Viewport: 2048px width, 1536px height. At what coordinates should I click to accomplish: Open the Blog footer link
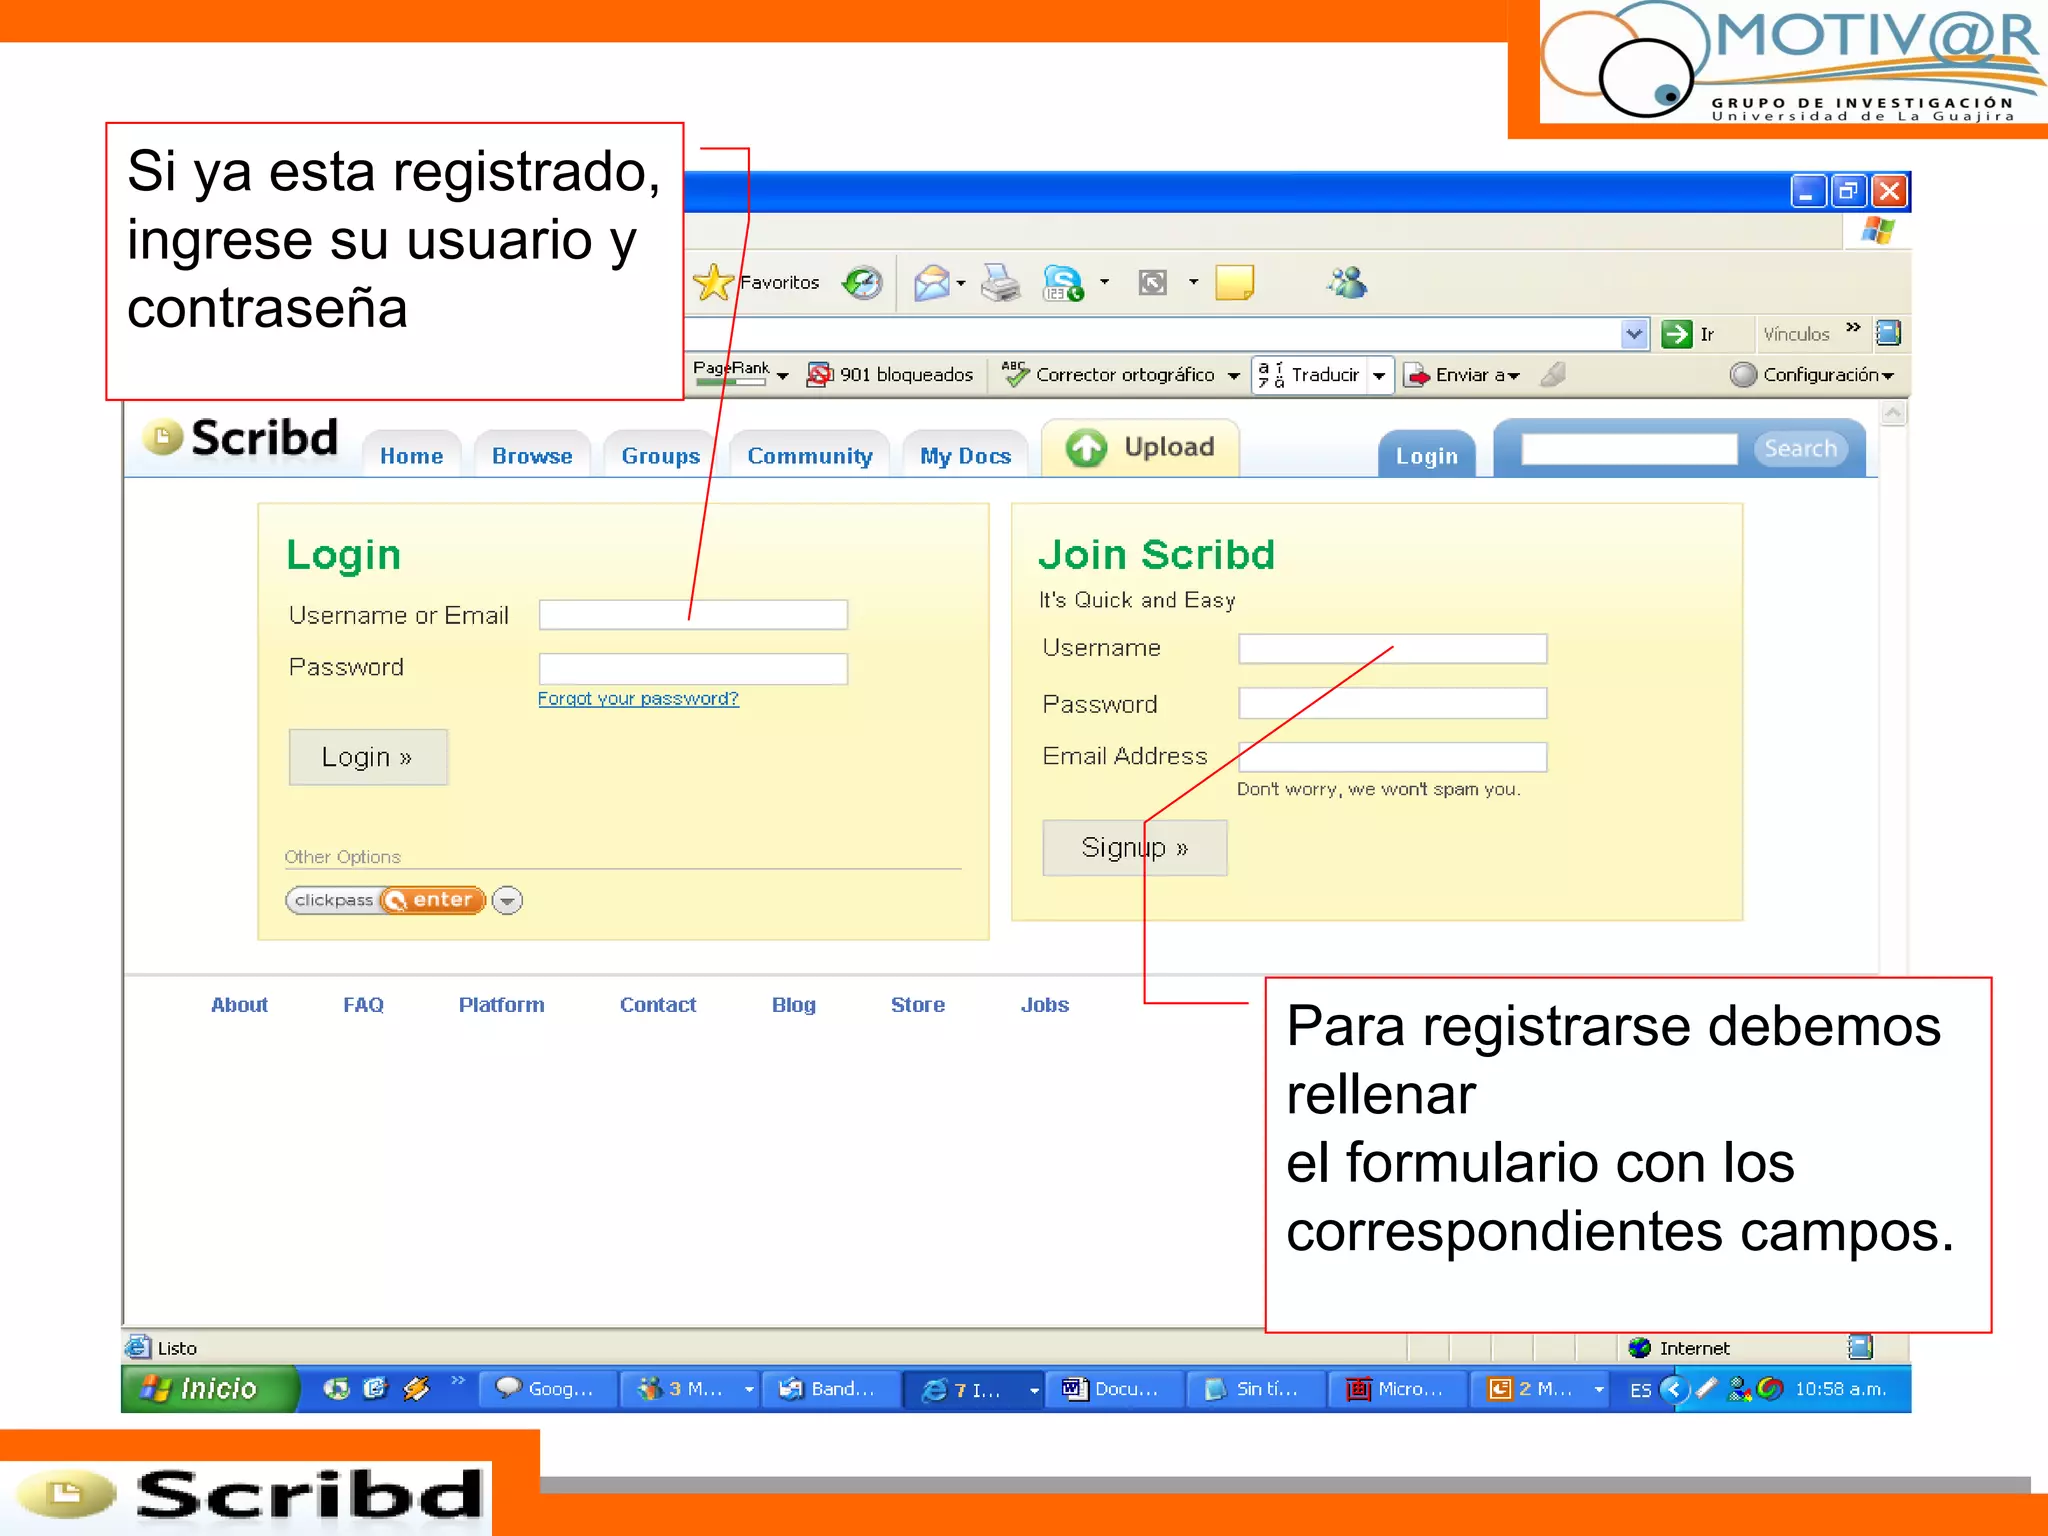(x=793, y=1005)
